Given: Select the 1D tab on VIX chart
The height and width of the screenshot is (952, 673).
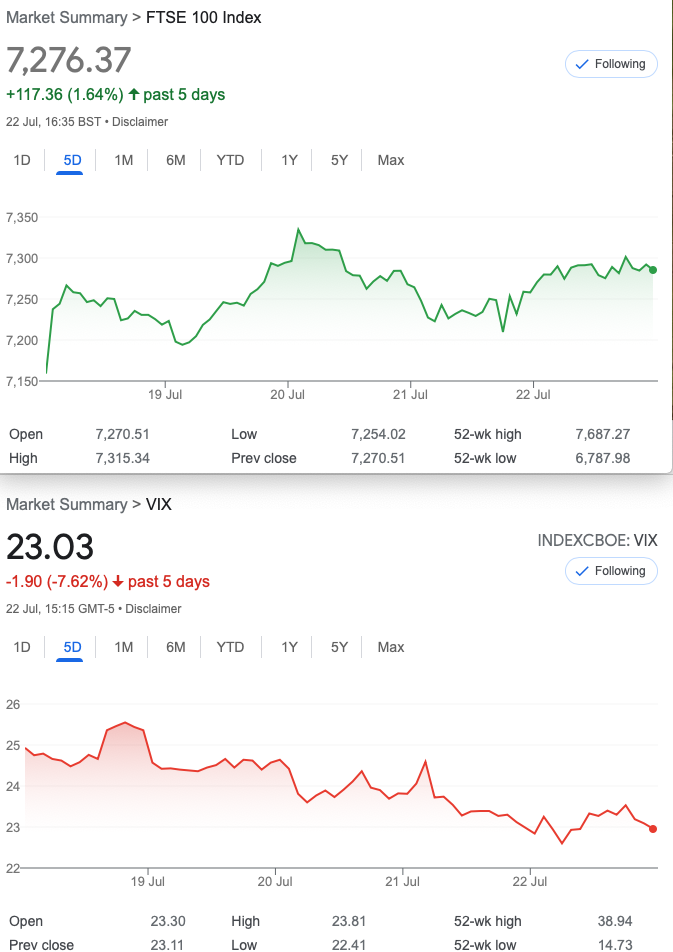Looking at the screenshot, I should pos(22,647).
